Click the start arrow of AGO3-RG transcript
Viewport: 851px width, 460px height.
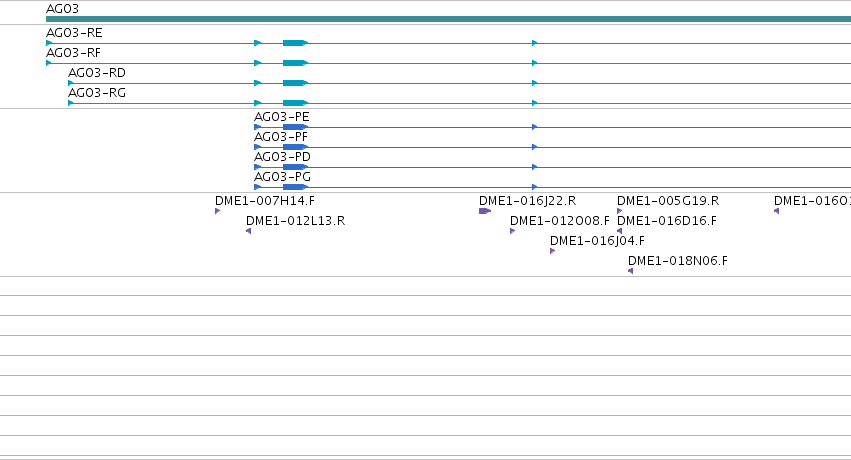point(71,103)
